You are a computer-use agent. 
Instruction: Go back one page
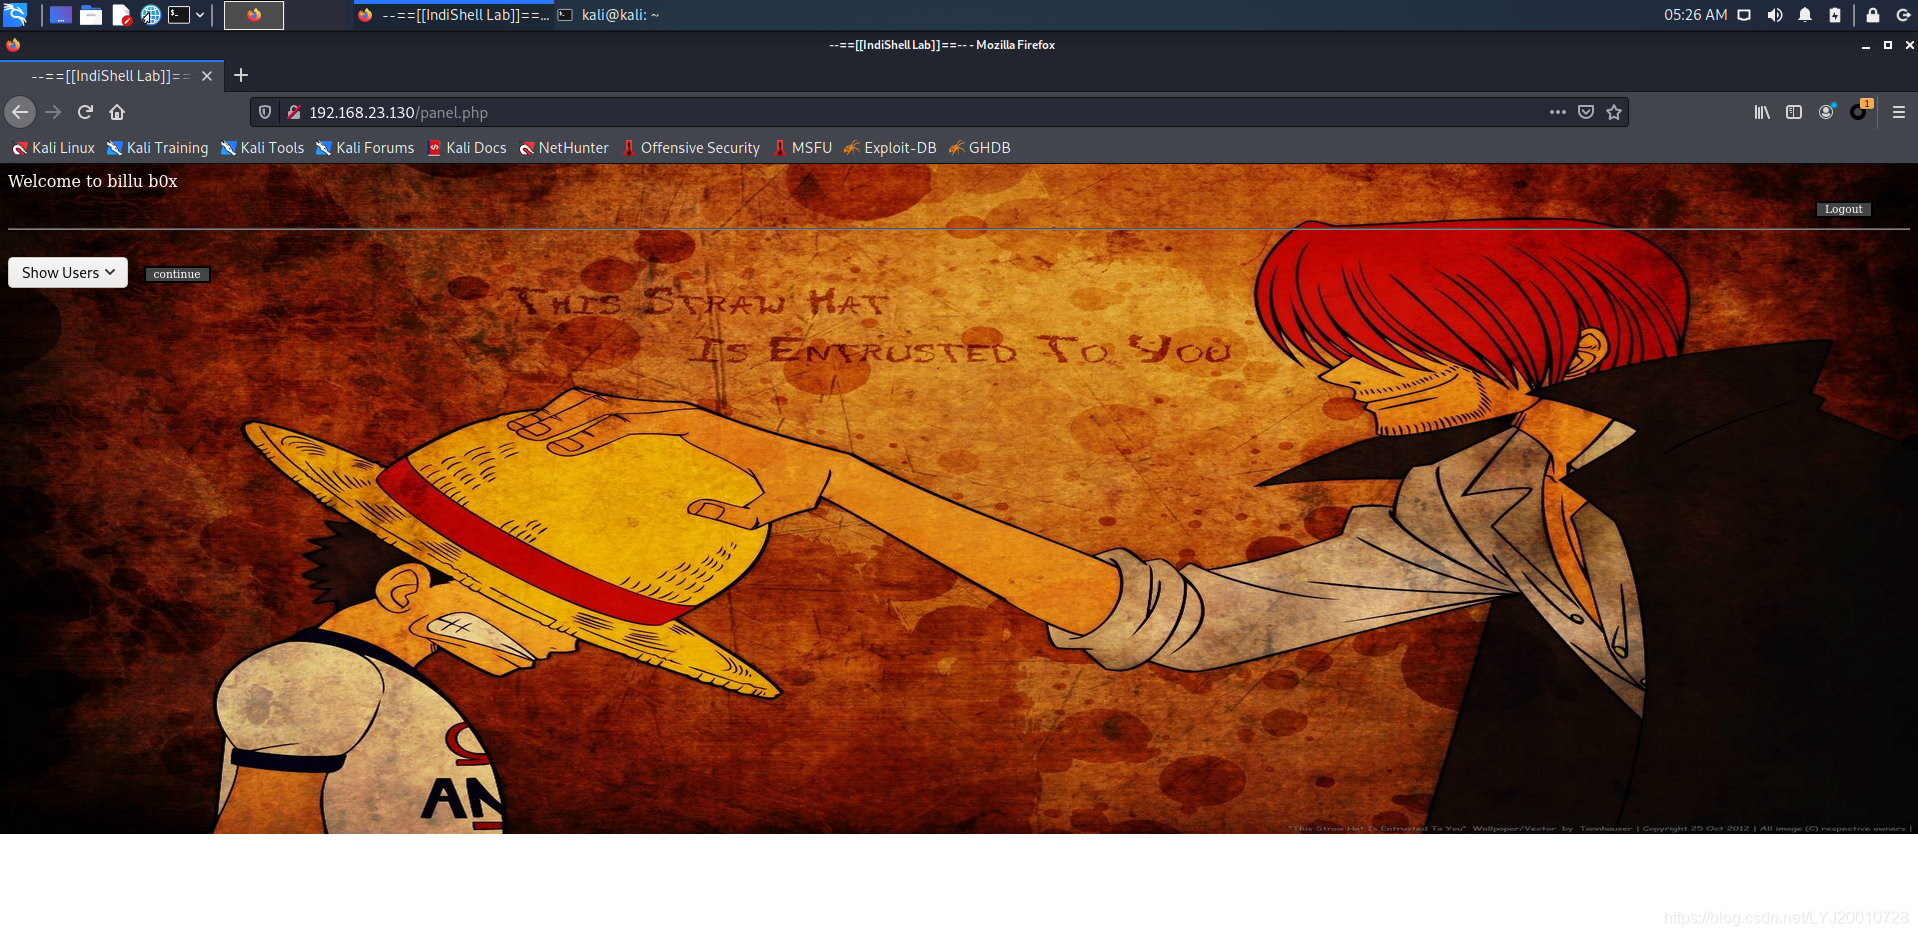tap(20, 112)
